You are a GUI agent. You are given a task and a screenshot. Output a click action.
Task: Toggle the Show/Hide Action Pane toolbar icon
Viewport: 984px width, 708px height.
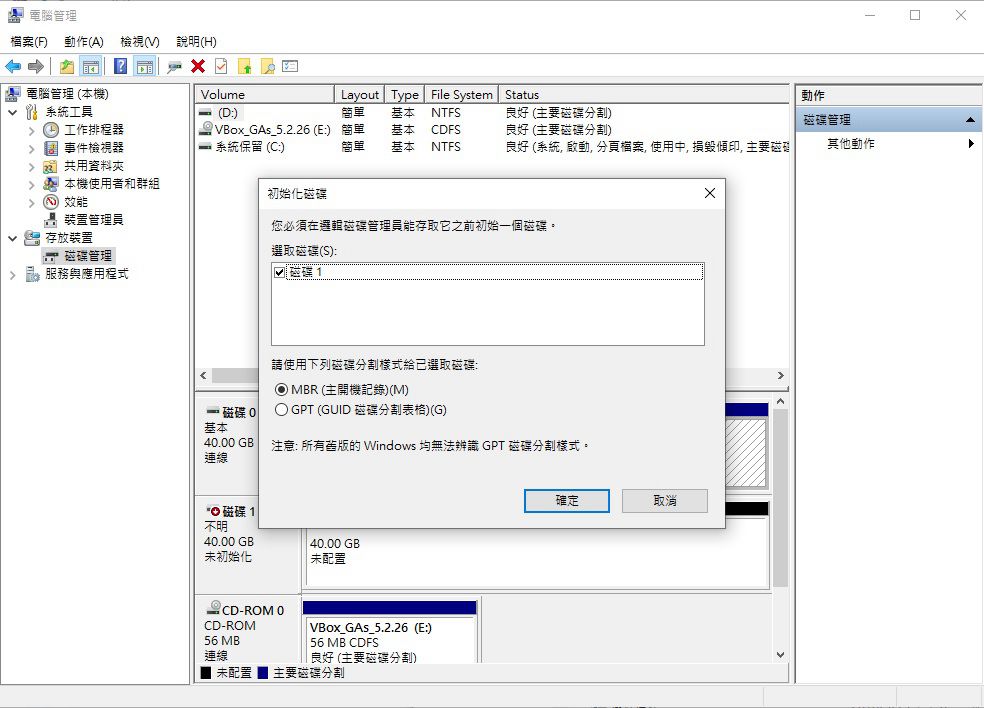[145, 67]
